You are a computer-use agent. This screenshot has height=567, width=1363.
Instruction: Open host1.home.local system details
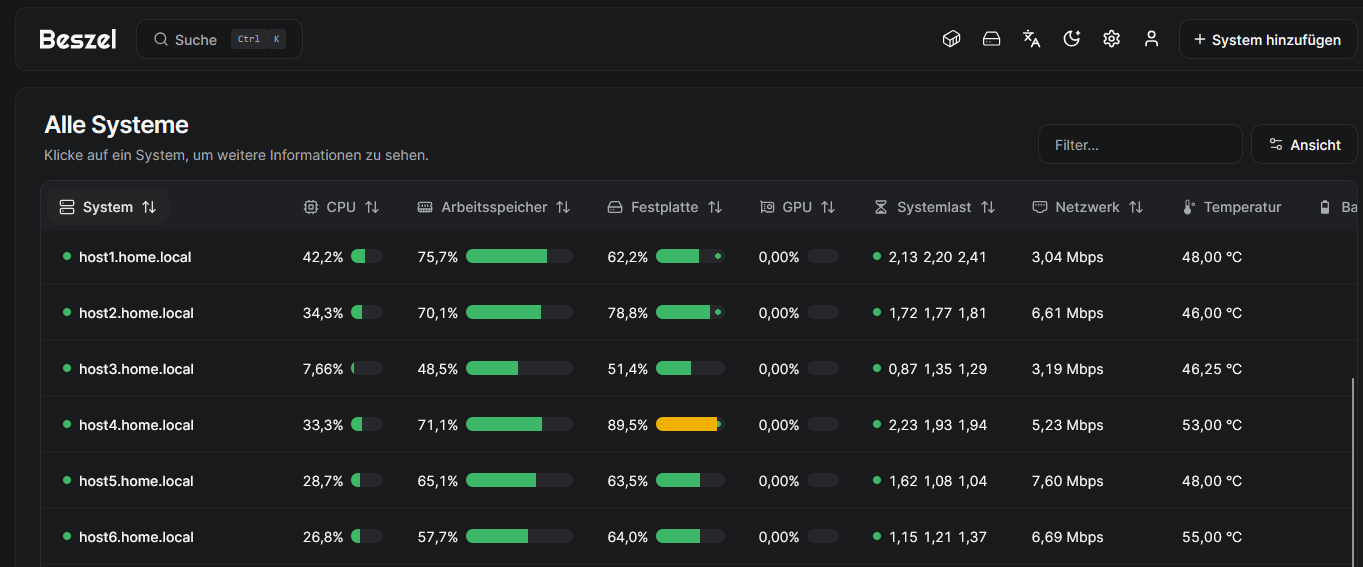[x=135, y=257]
